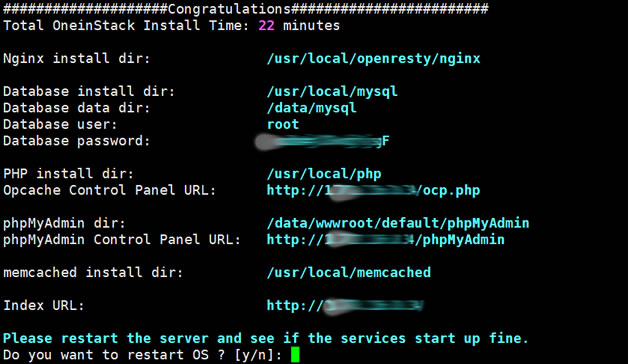Image resolution: width=628 pixels, height=364 pixels.
Task: Click the 'memcached install dir:' label
Action: coord(93,272)
